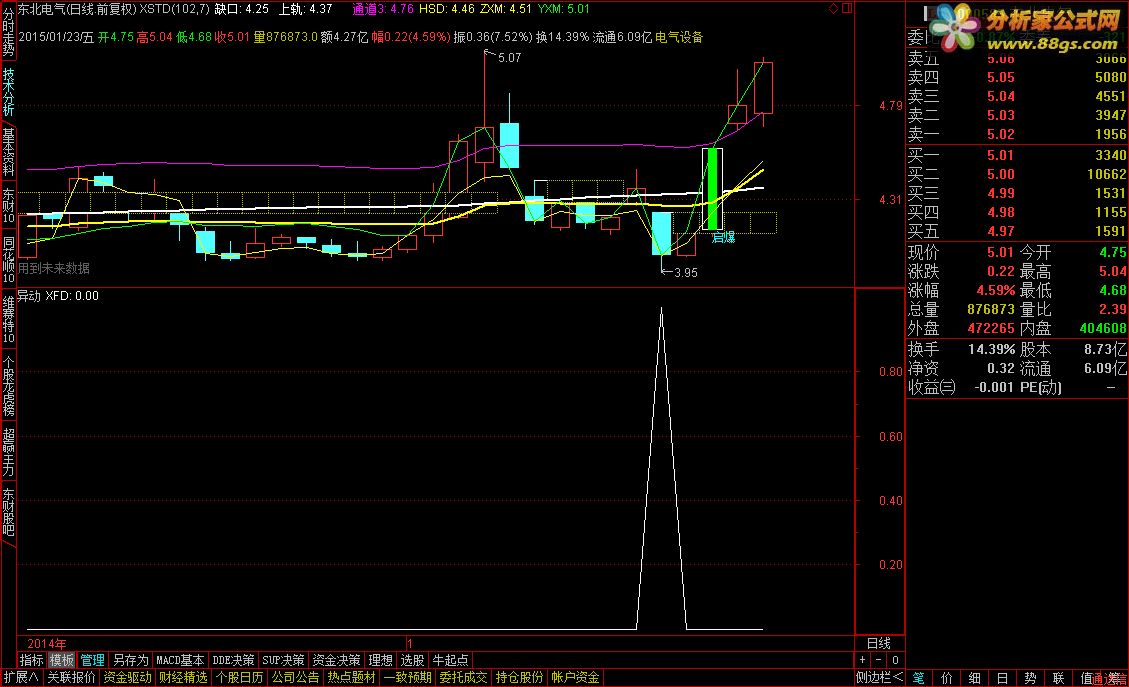1129x687 pixels.
Task: Open the 个股龙虎榜 side tab
Action: (x=8, y=386)
